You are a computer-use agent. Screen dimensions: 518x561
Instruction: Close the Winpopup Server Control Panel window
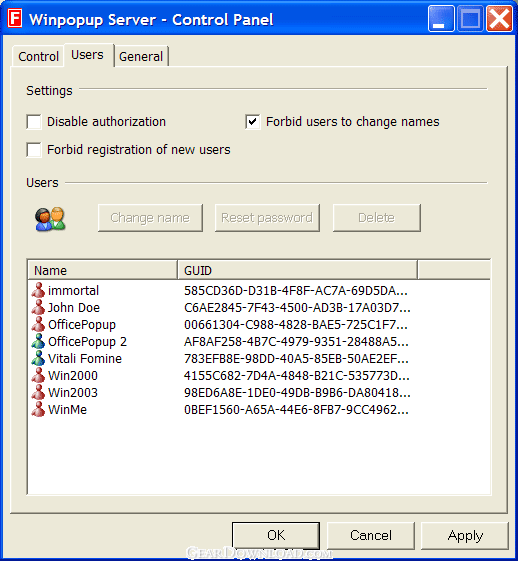pos(499,19)
